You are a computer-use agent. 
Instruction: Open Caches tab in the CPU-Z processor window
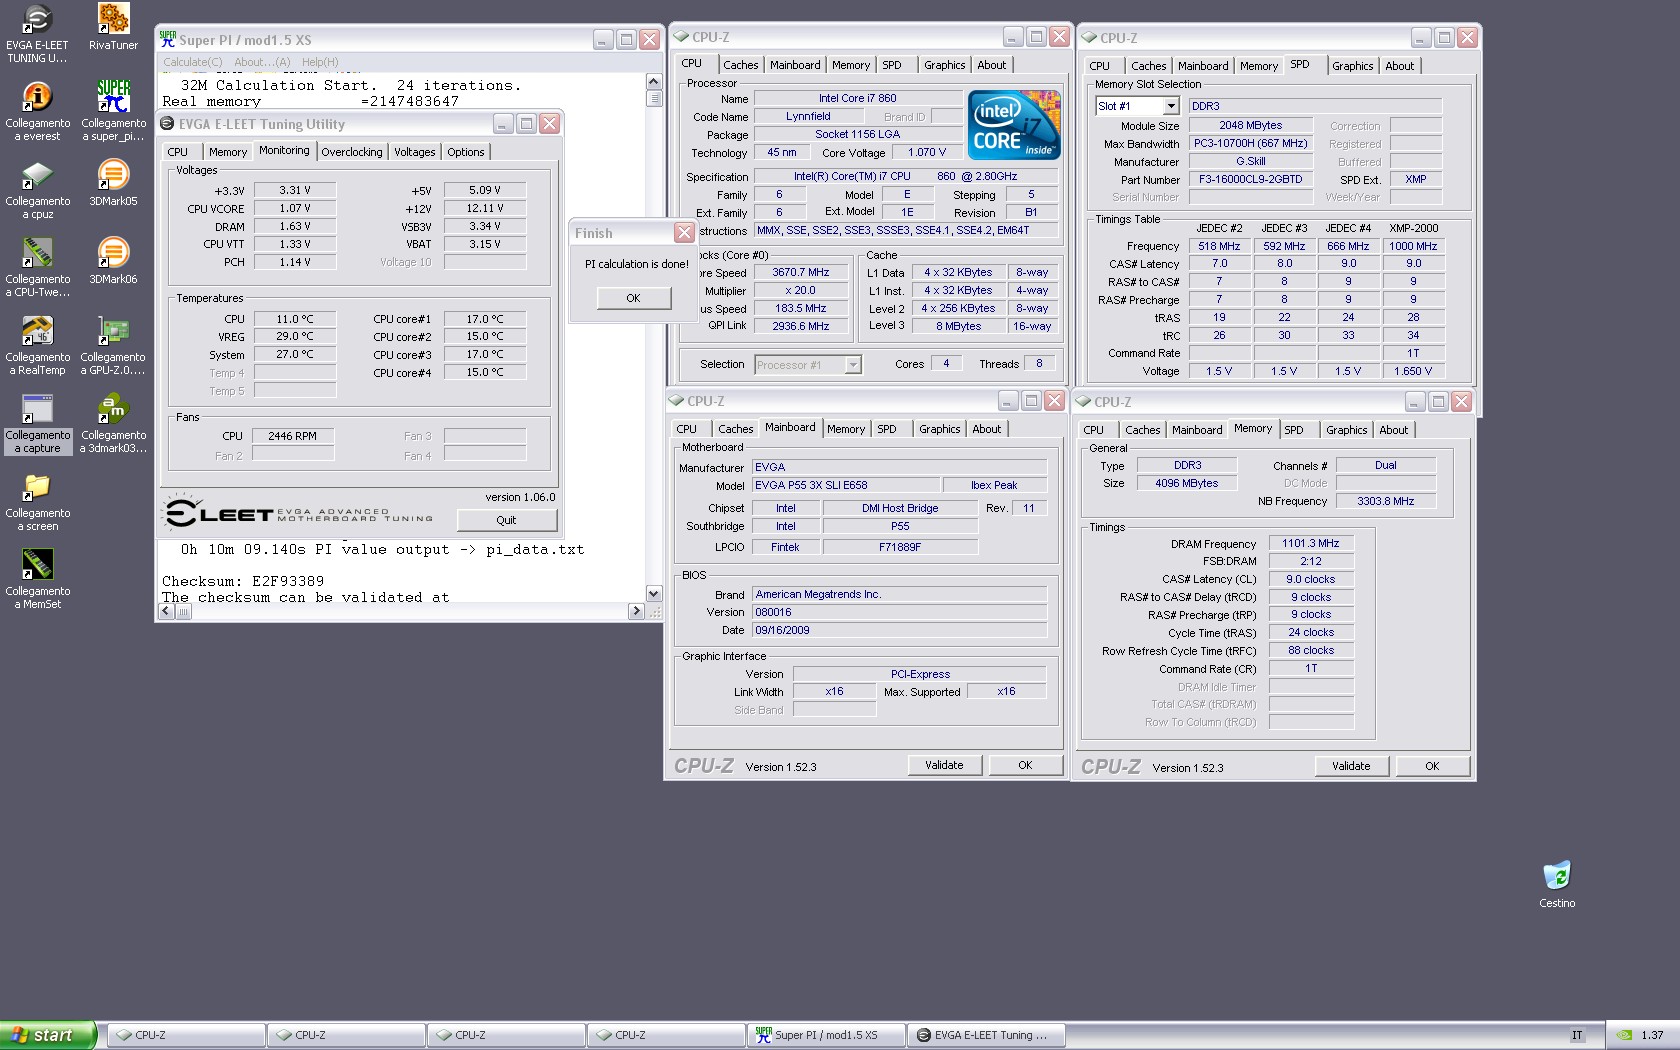741,65
